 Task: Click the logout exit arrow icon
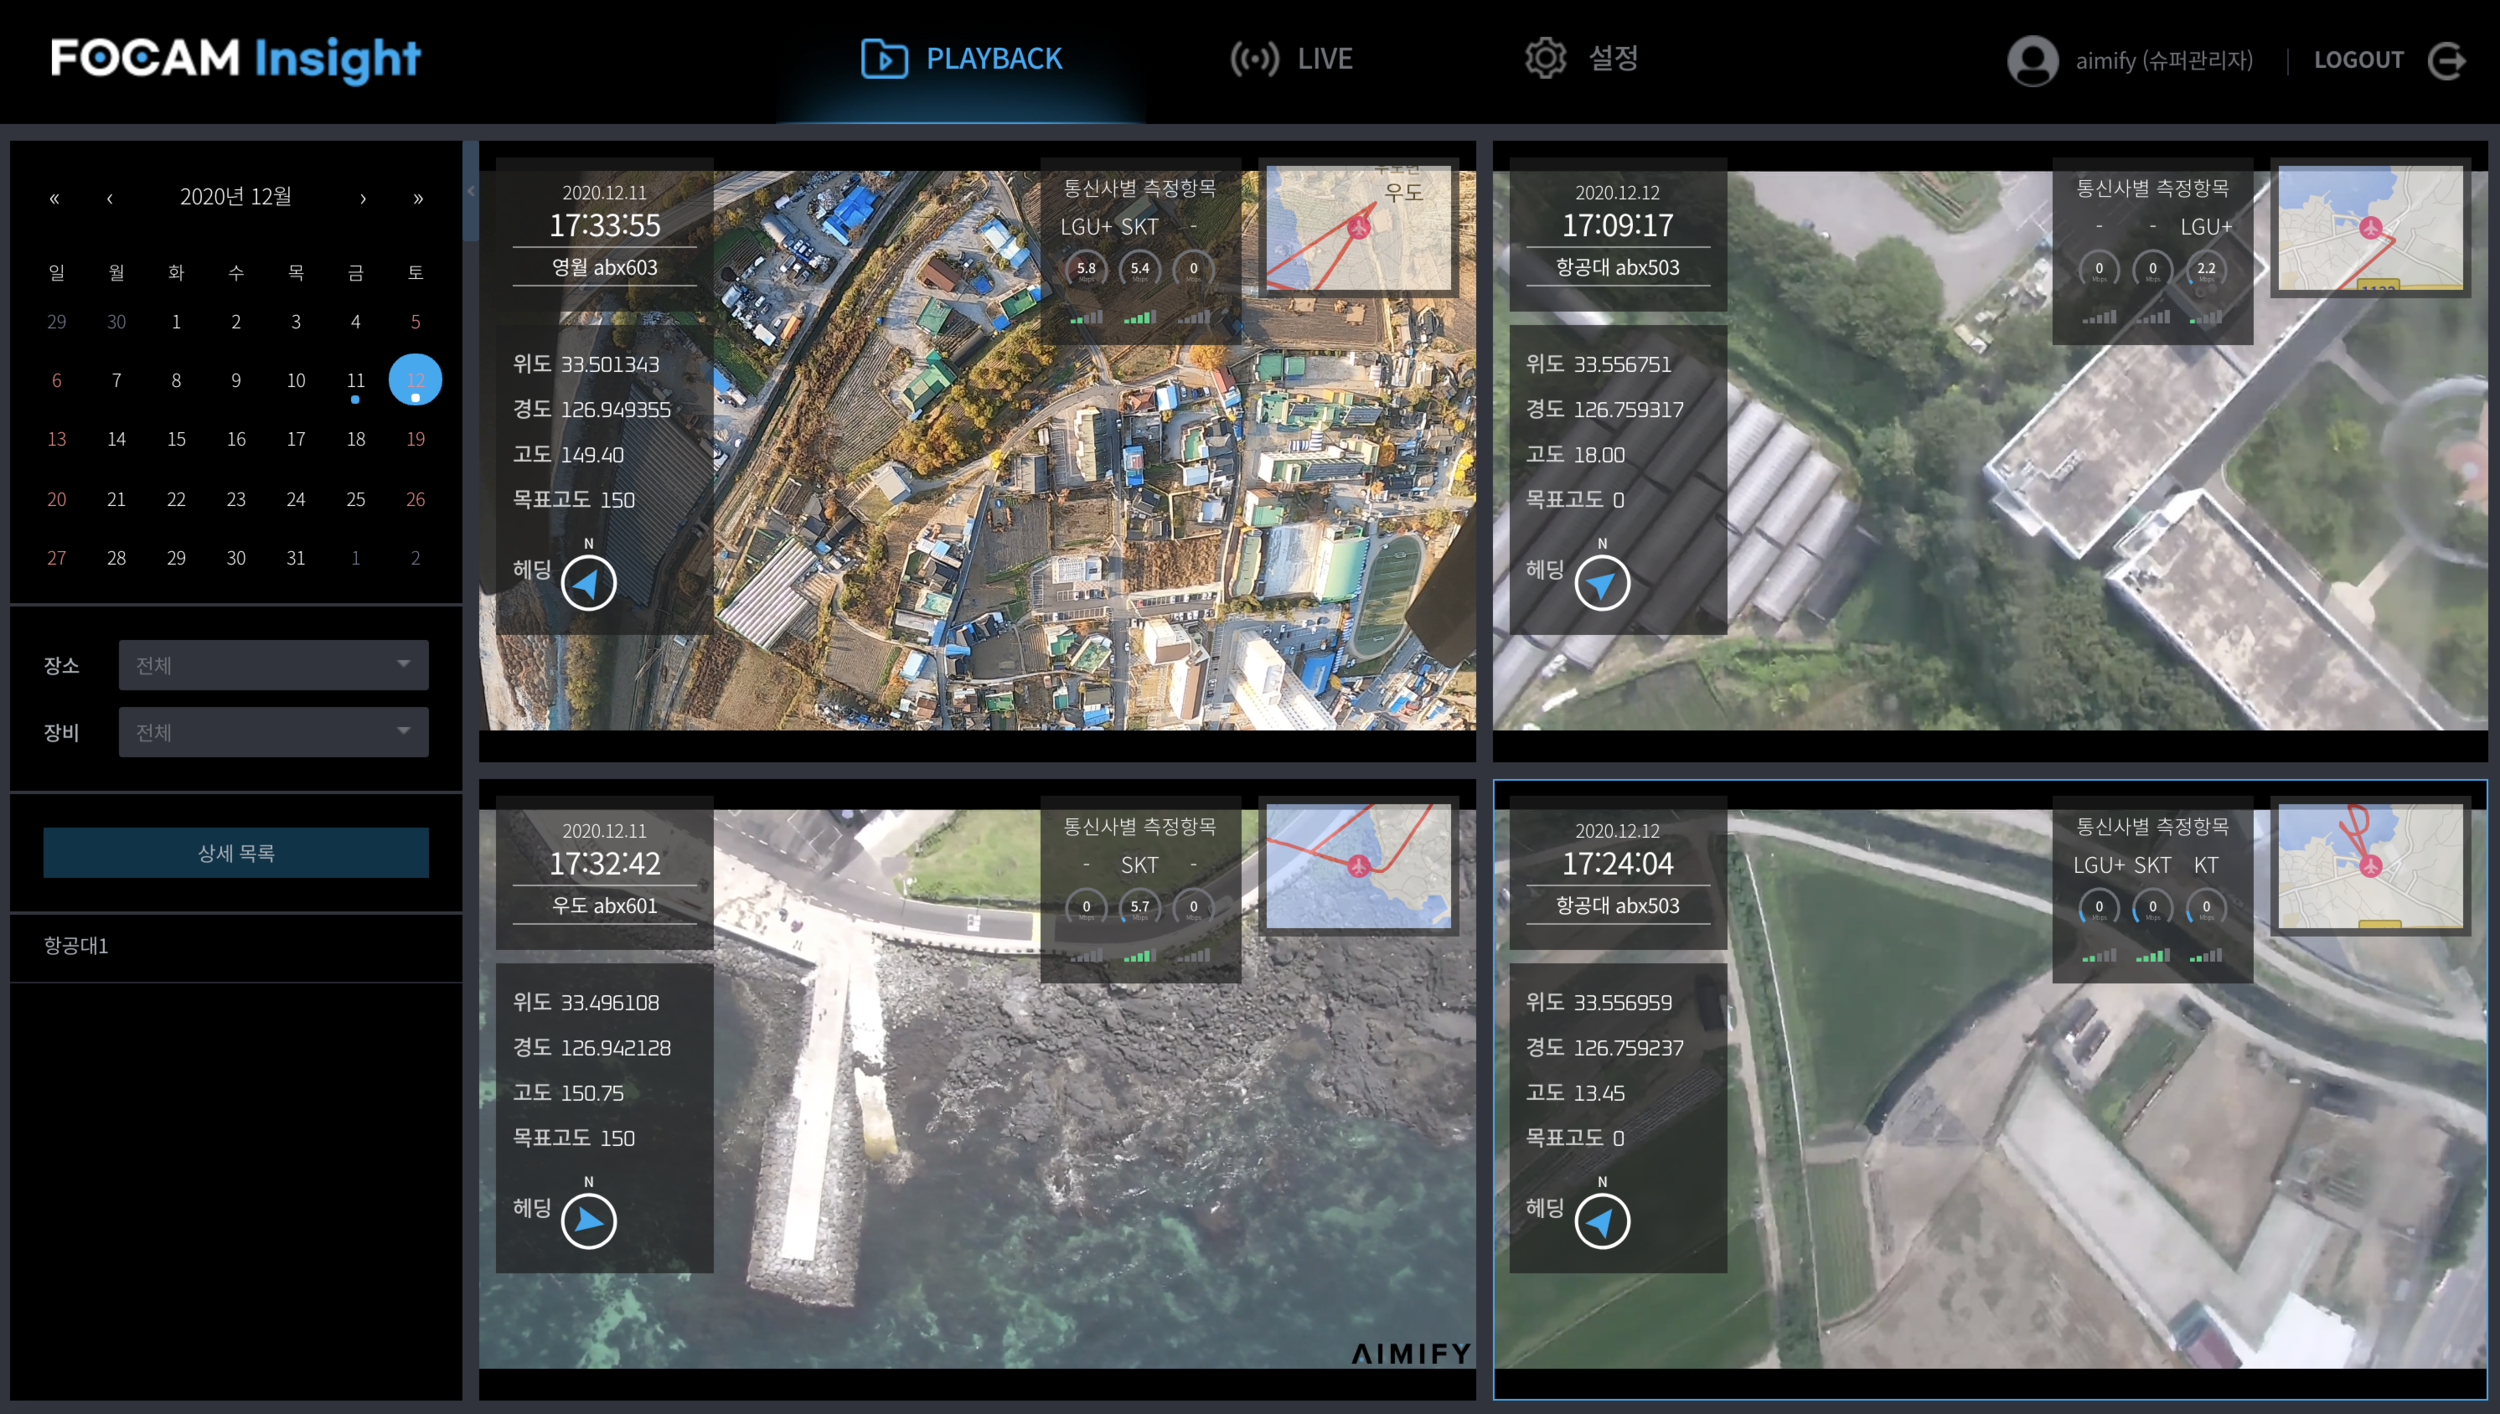(x=2447, y=62)
